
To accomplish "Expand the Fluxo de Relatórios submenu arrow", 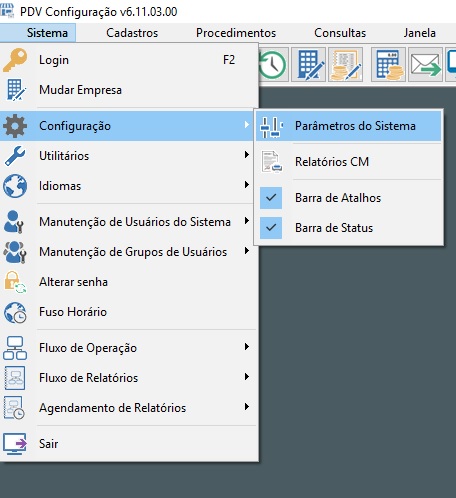I will pyautogui.click(x=246, y=377).
